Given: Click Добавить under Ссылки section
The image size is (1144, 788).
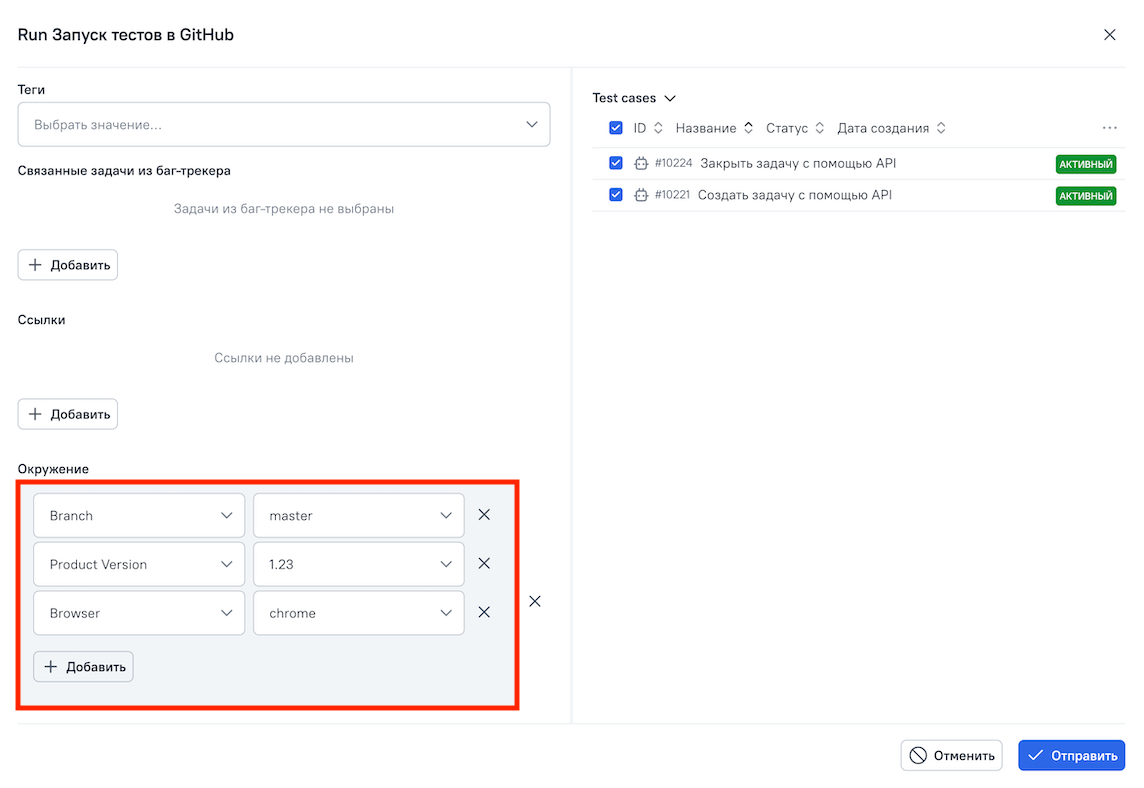Looking at the screenshot, I should click(68, 414).
